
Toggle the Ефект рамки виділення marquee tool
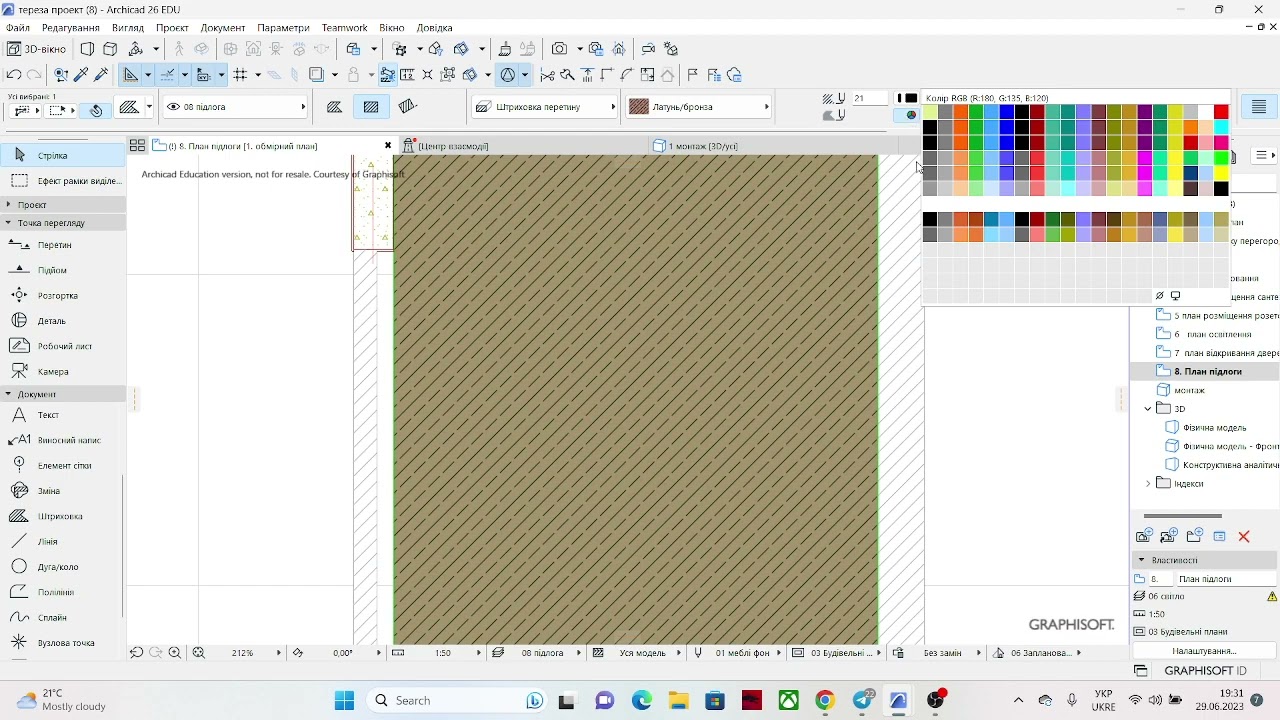coord(63,181)
